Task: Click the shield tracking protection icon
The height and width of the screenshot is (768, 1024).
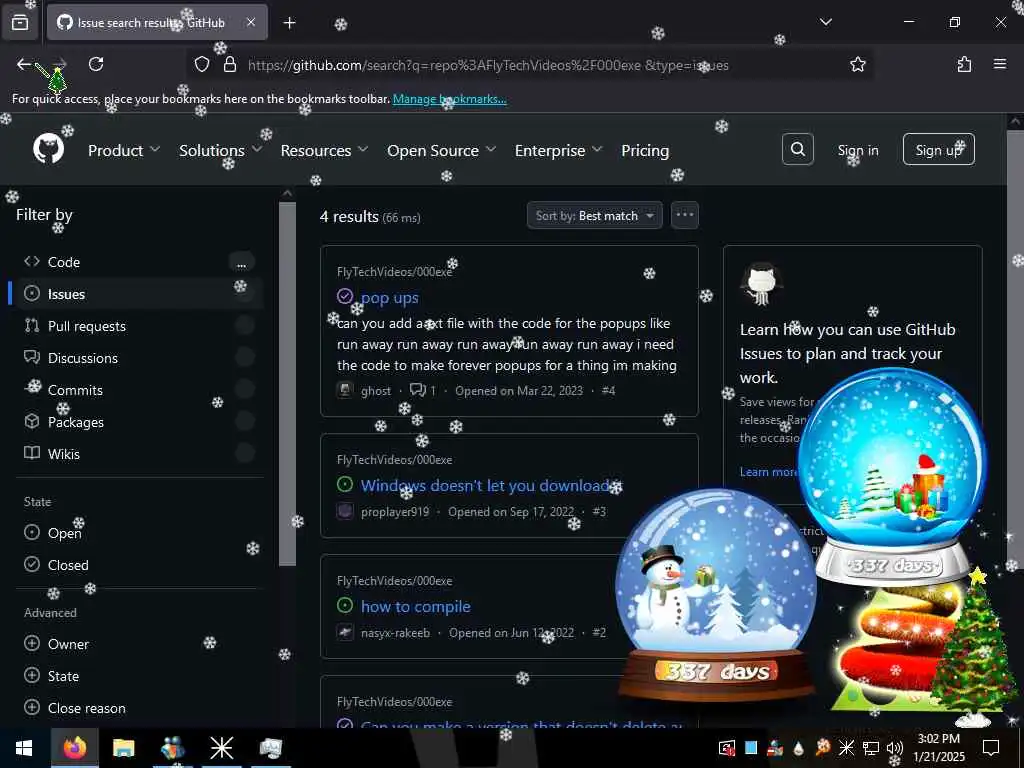Action: 202,64
